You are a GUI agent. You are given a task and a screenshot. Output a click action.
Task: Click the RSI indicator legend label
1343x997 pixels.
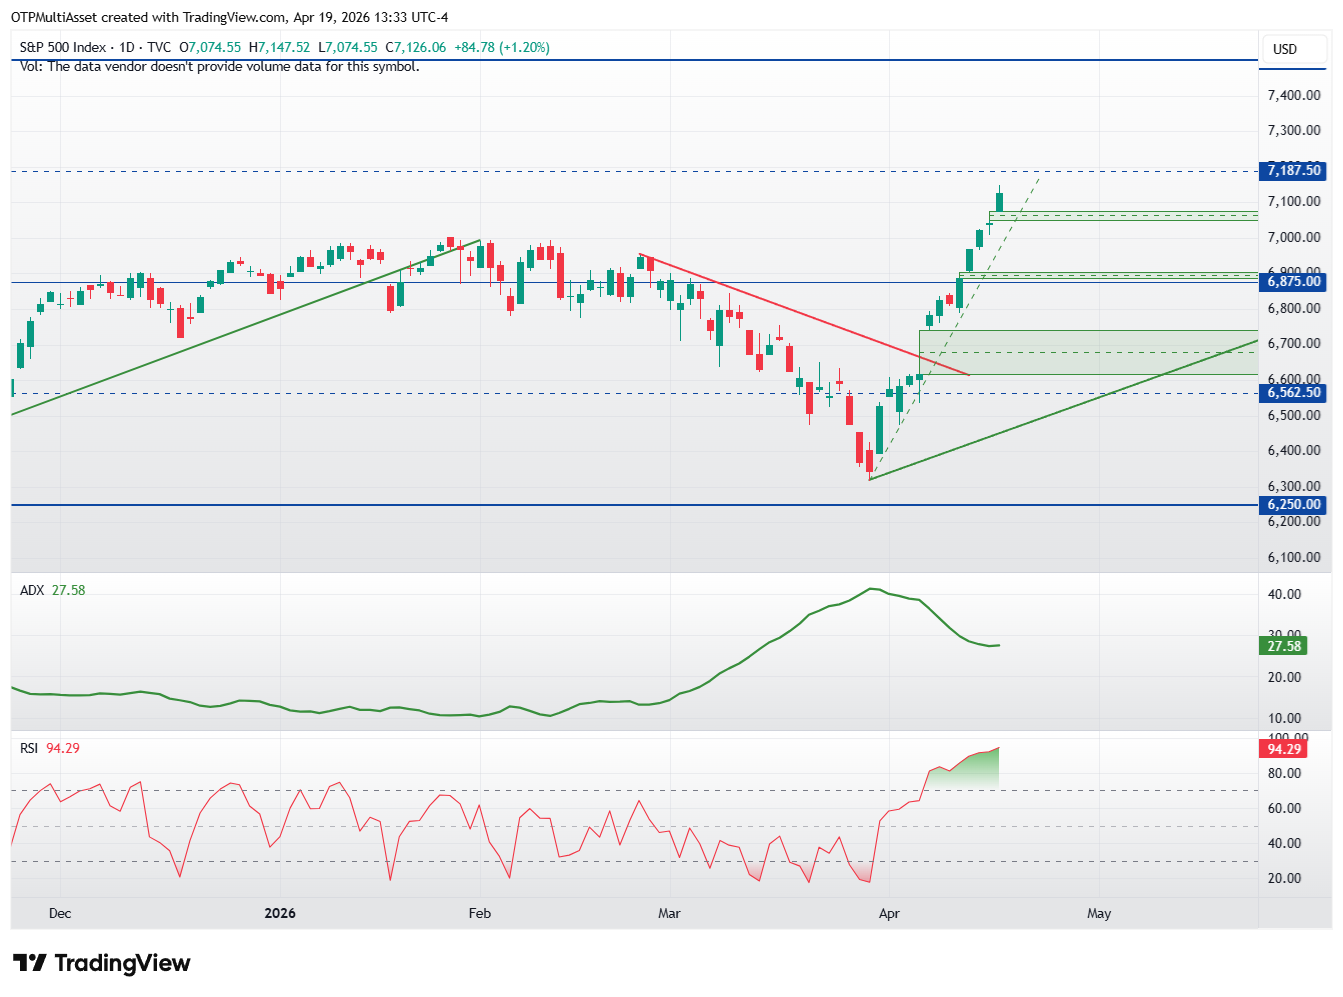pyautogui.click(x=29, y=748)
